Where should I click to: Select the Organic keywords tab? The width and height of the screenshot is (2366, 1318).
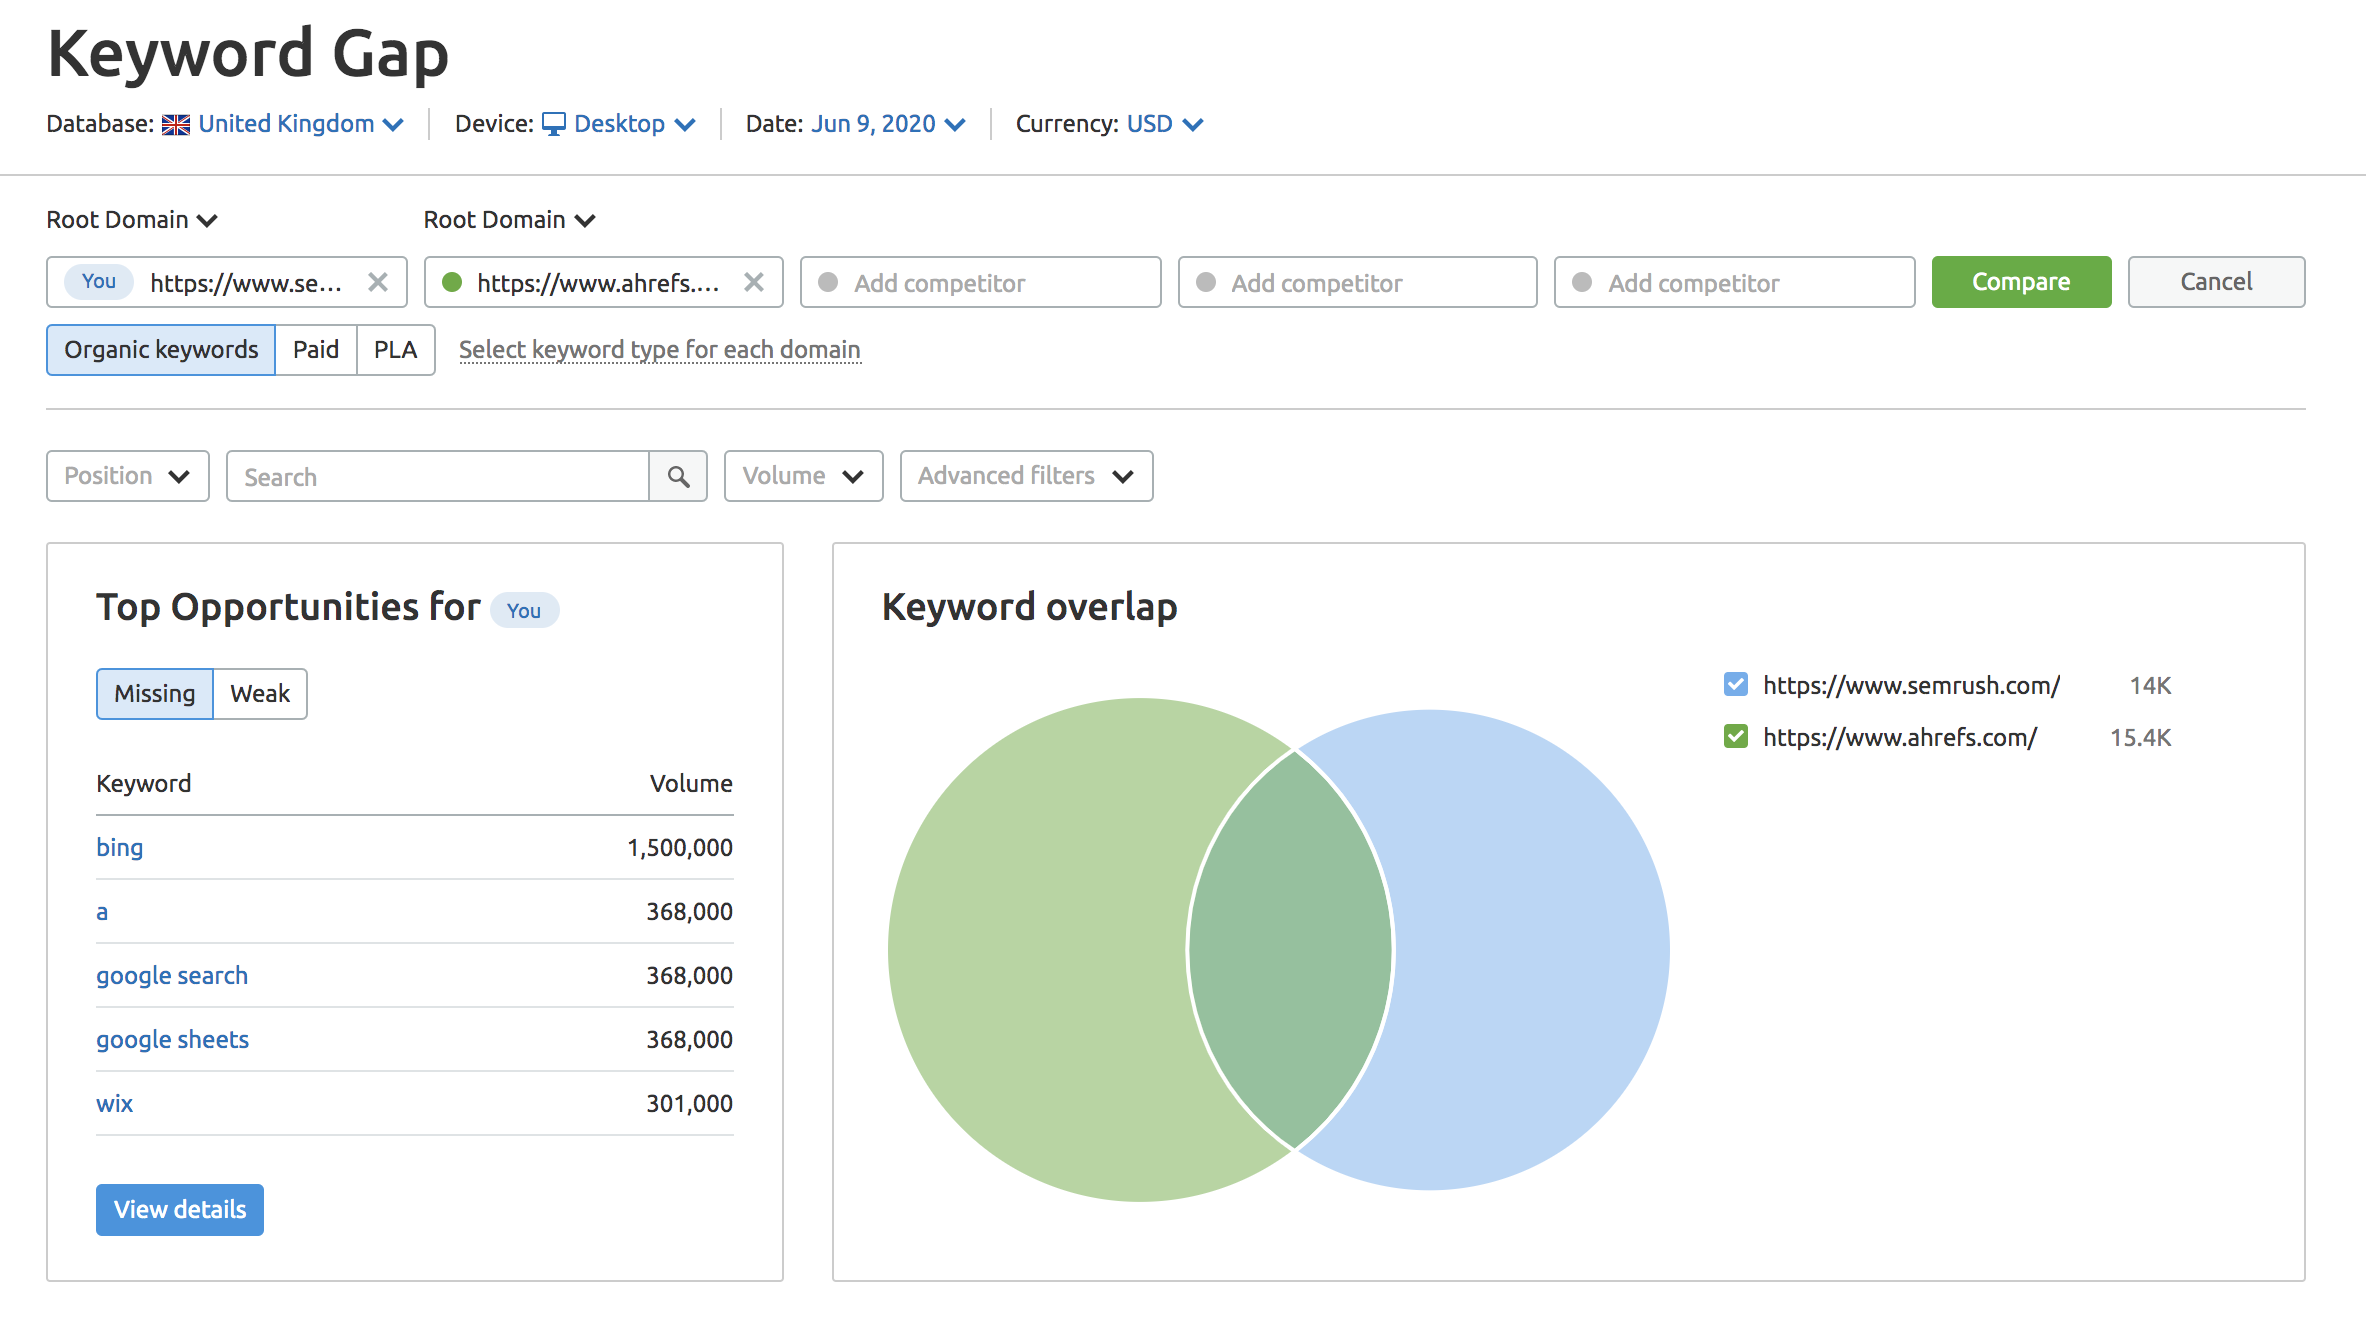click(161, 350)
